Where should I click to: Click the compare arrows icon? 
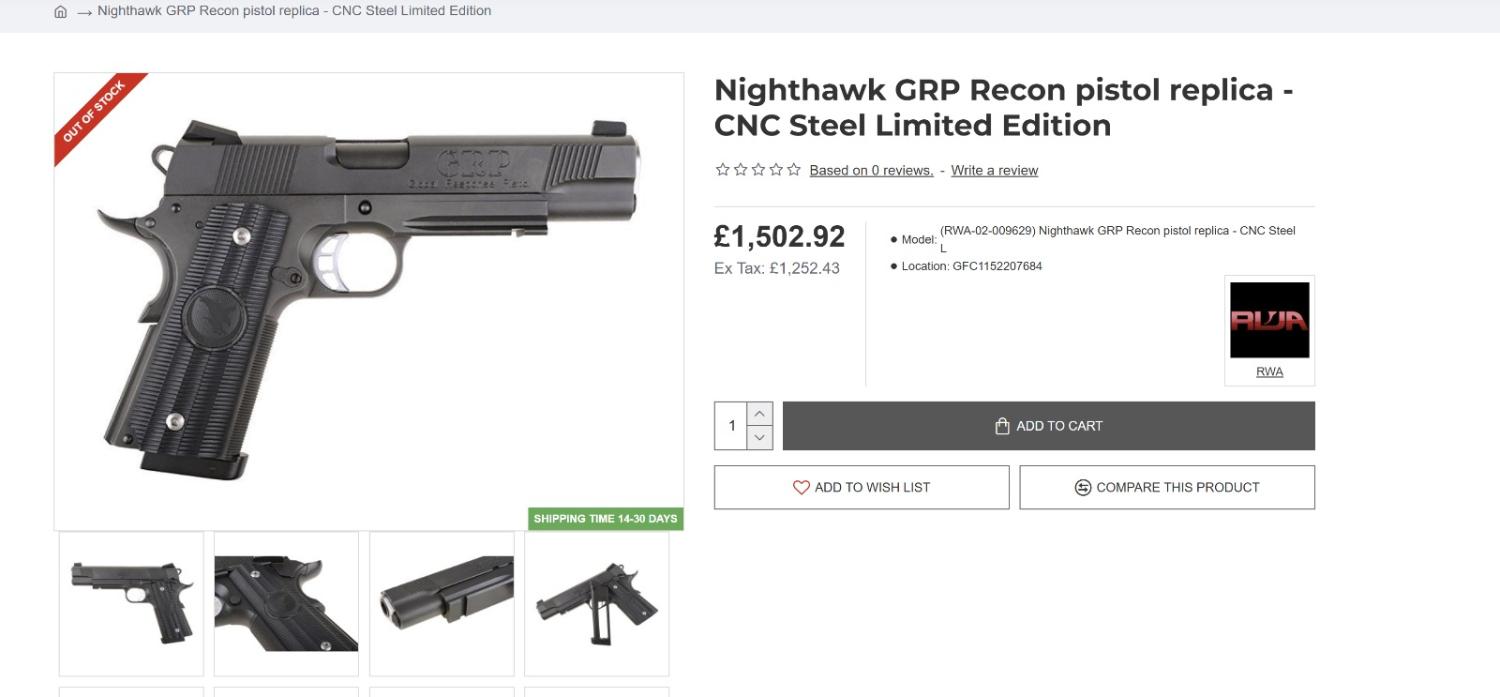coord(1082,487)
